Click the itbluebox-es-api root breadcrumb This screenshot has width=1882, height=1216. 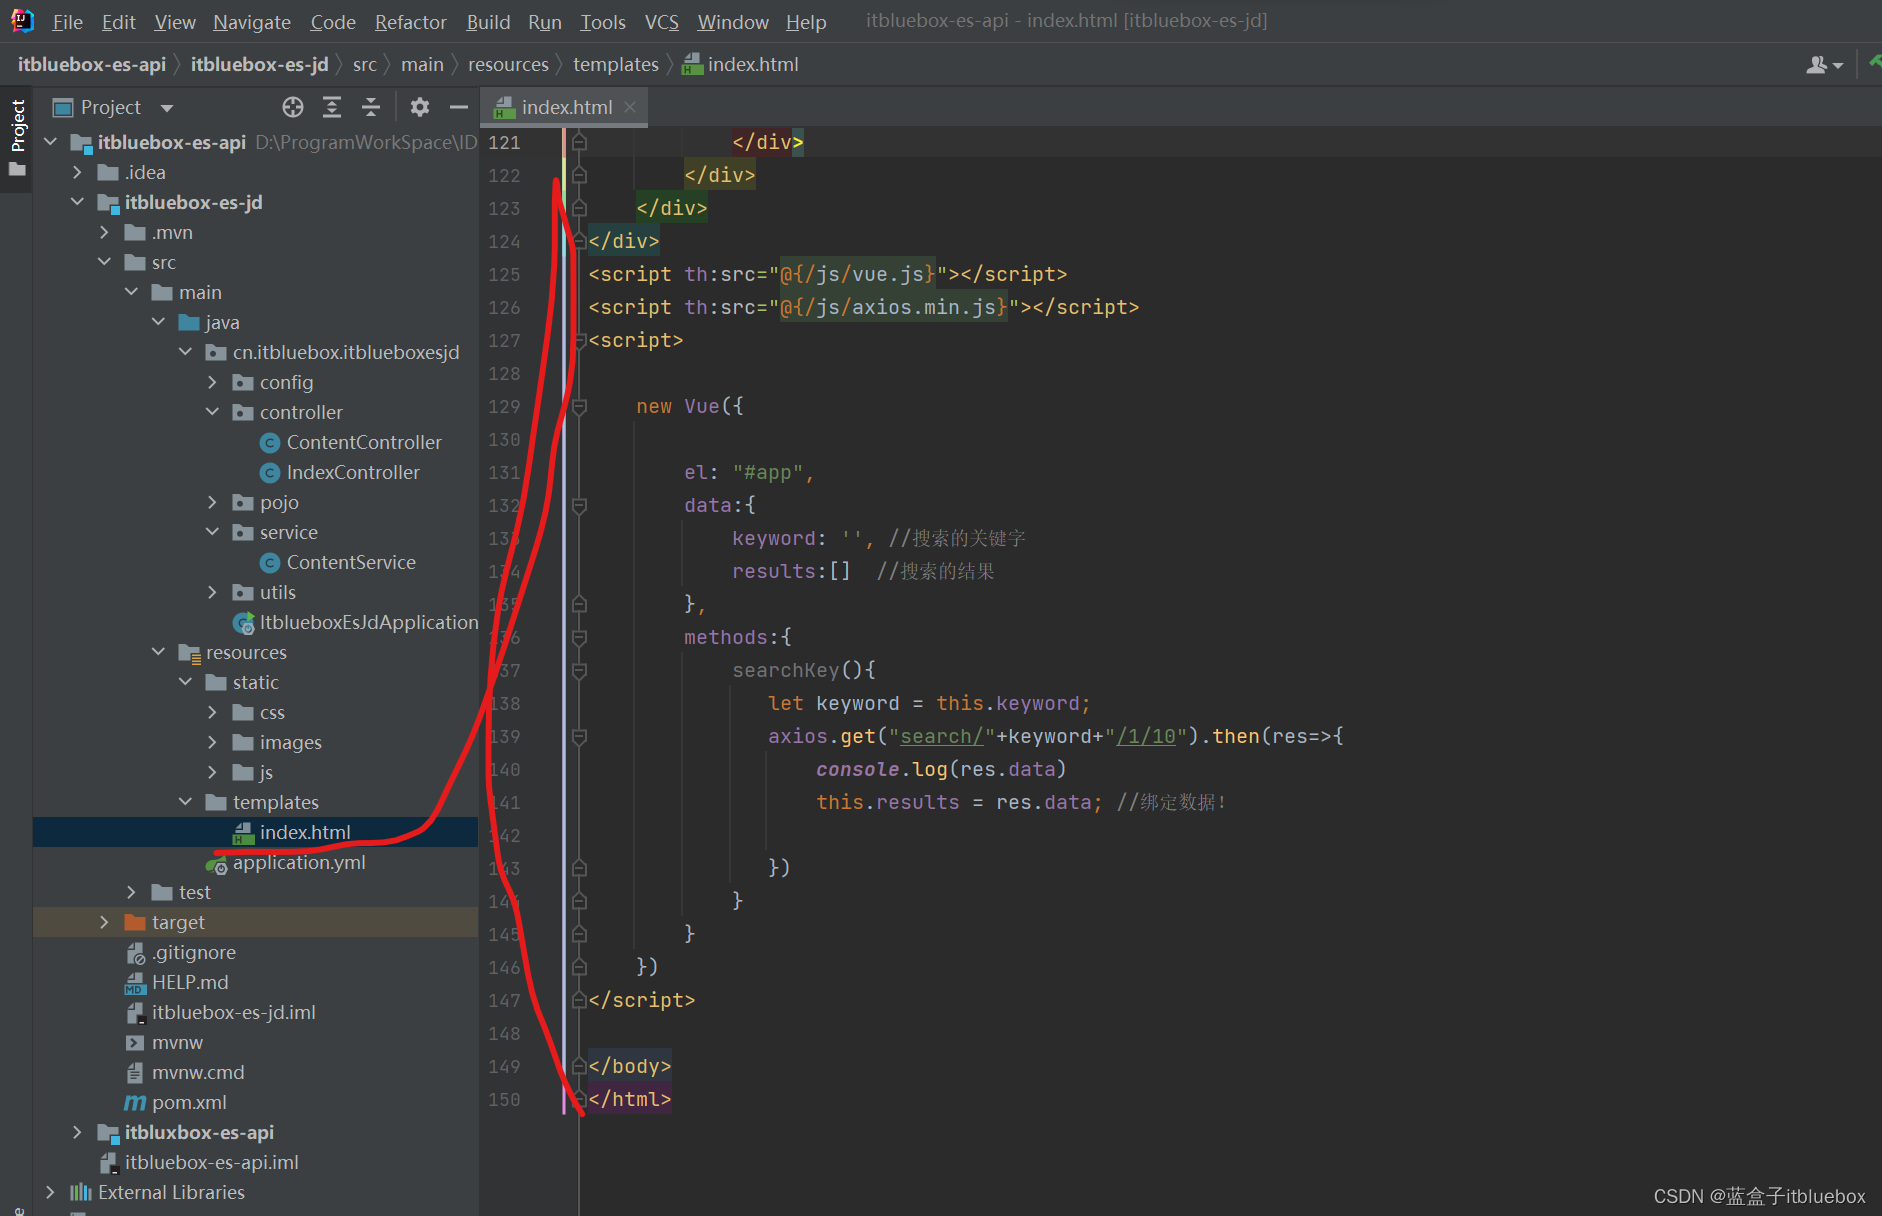(92, 65)
